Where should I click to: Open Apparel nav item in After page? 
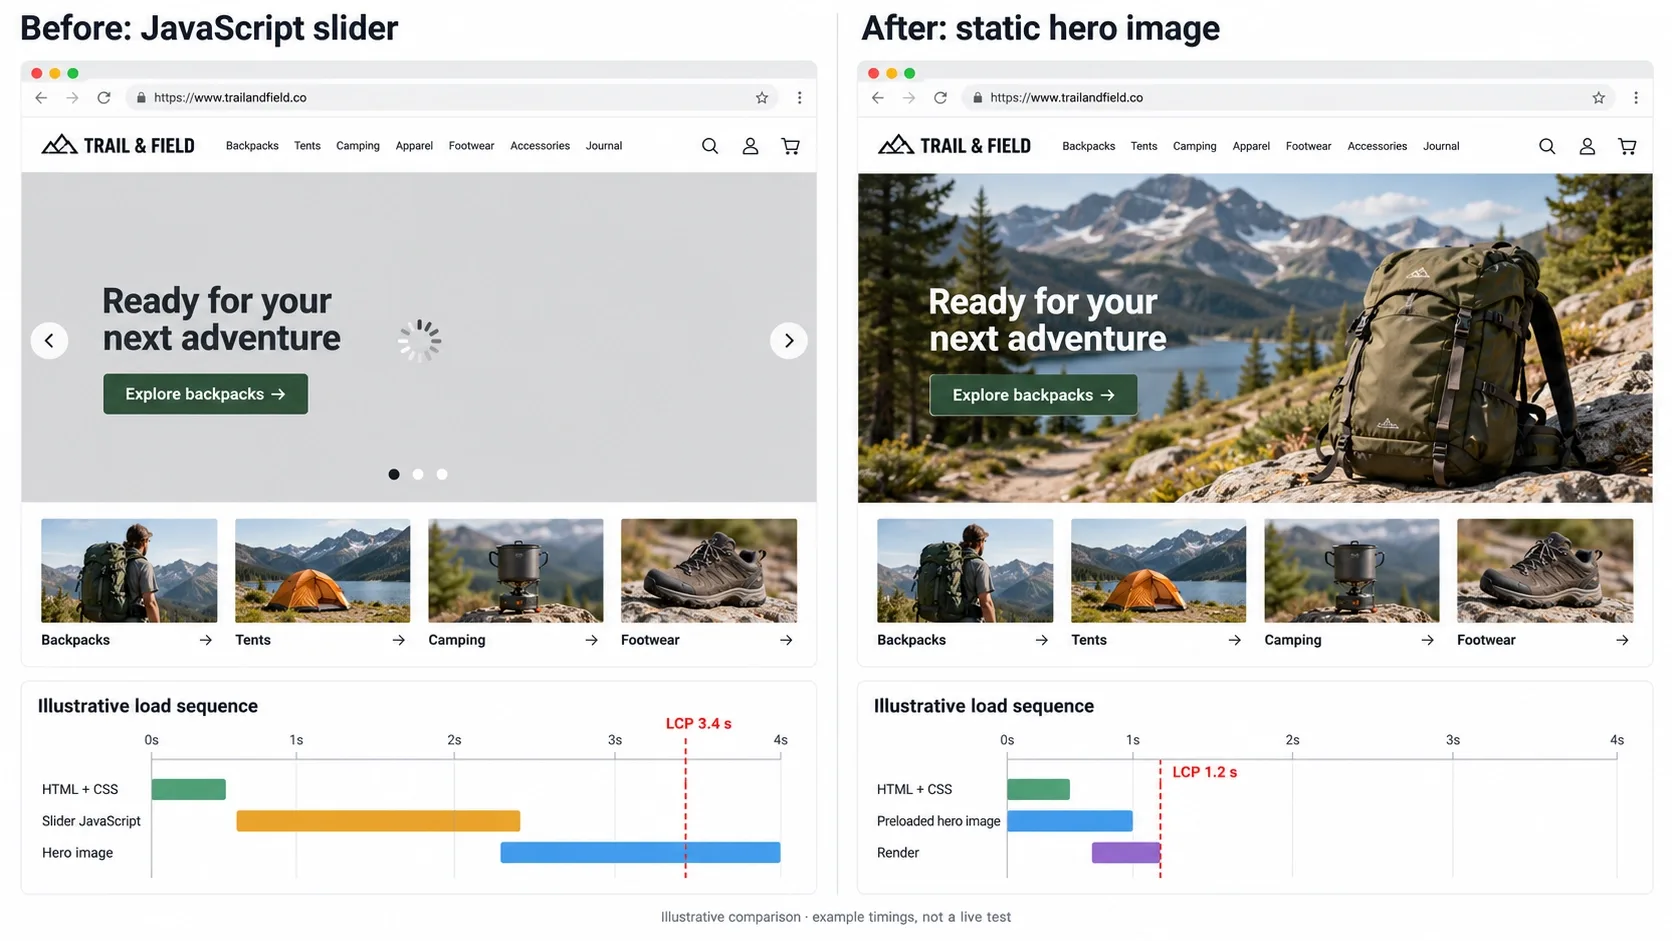click(x=1251, y=146)
